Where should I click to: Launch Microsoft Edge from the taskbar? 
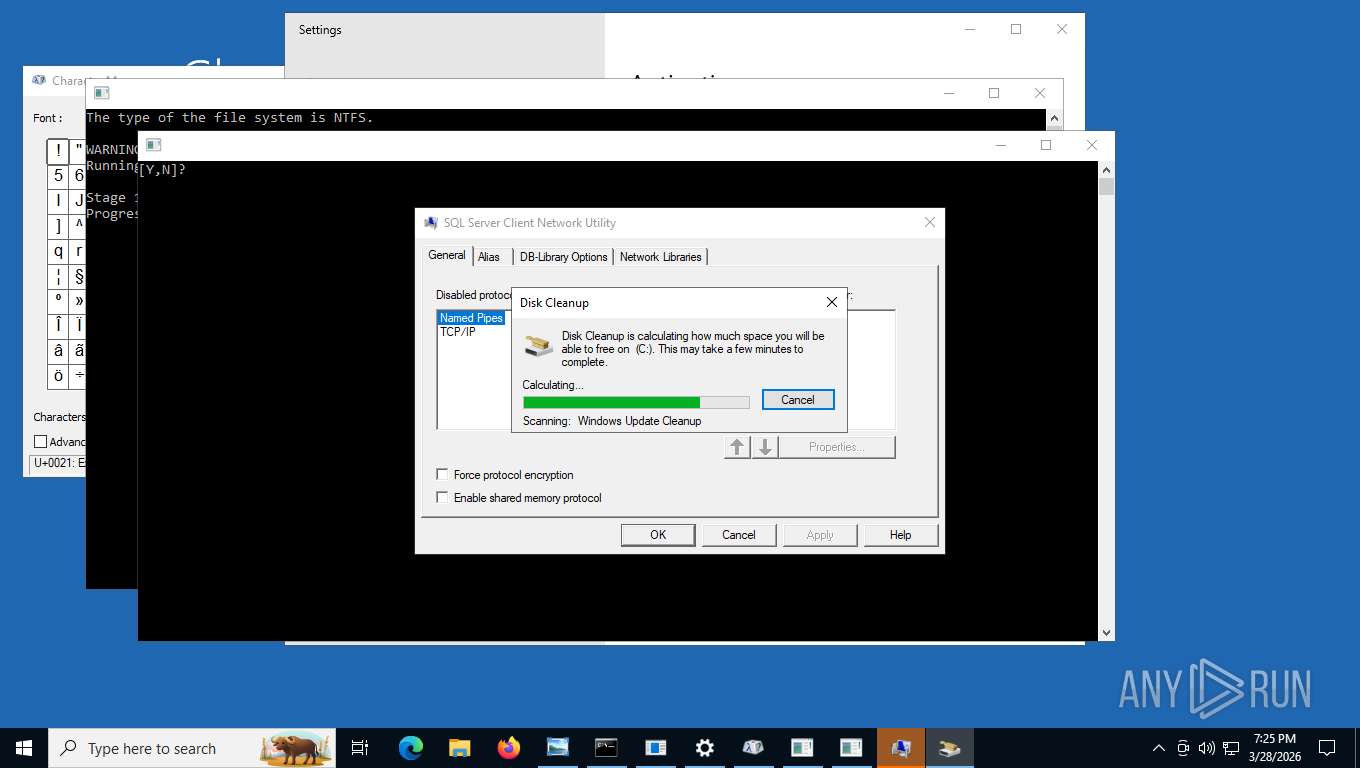pyautogui.click(x=410, y=748)
